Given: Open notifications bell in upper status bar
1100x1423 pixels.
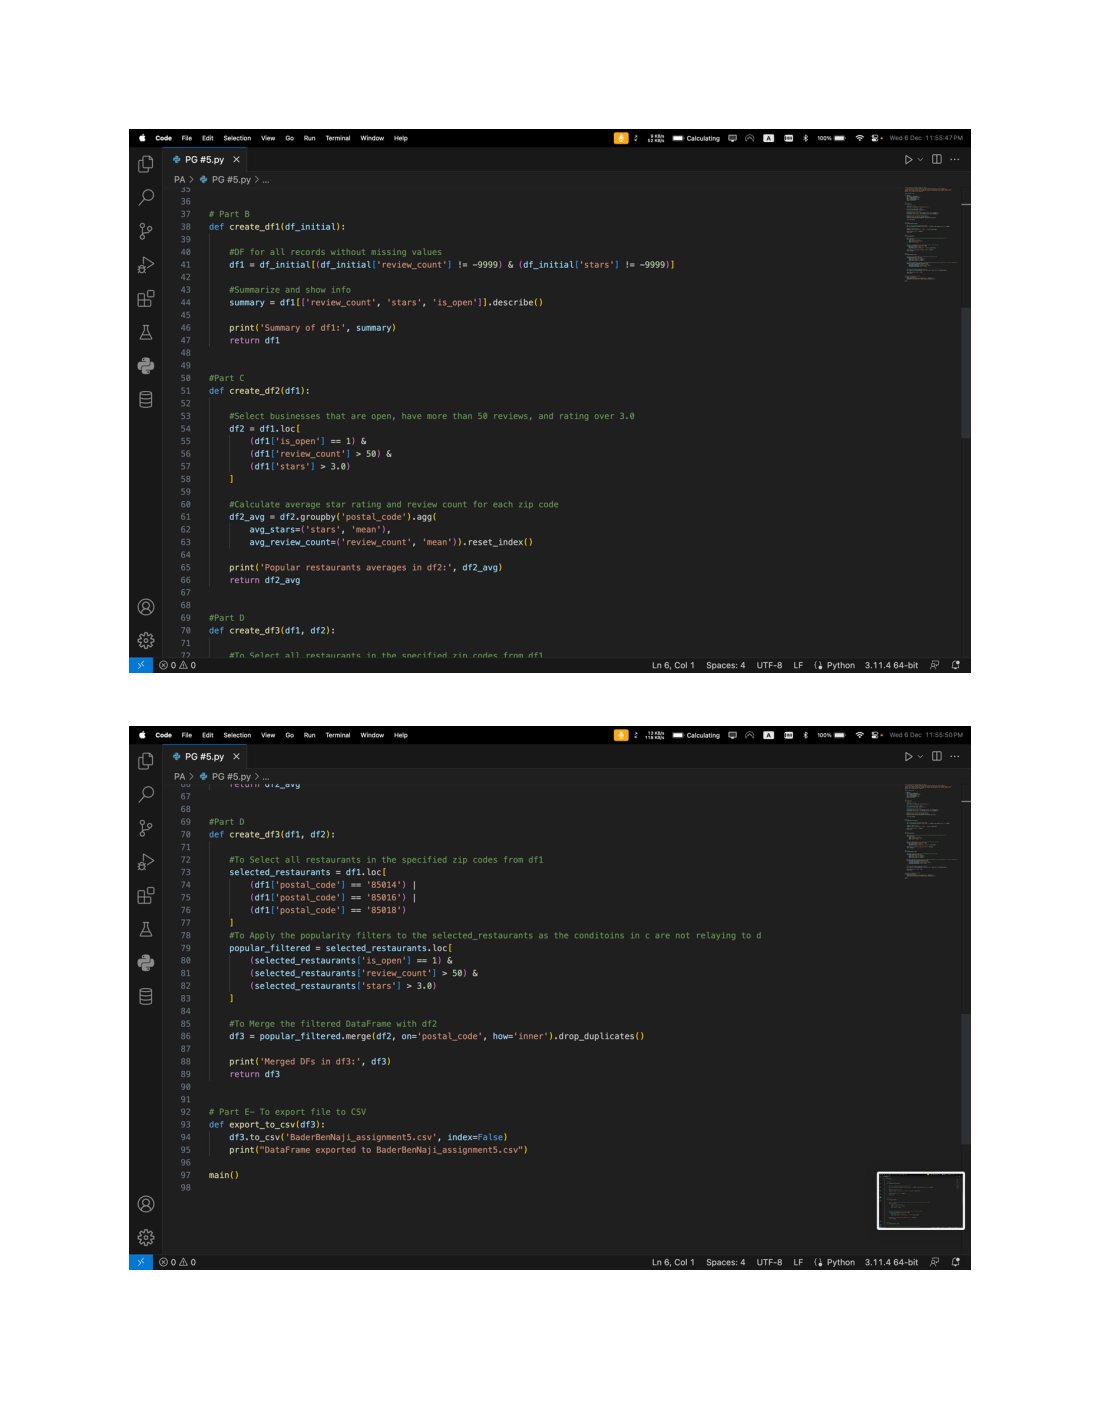Looking at the screenshot, I should (956, 665).
